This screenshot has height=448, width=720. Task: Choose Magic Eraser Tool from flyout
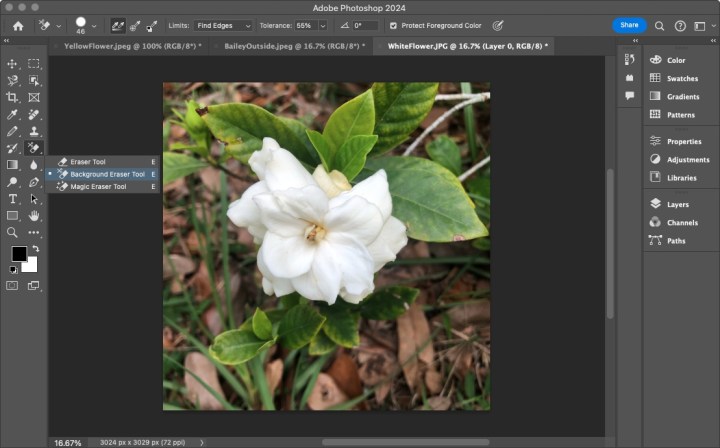coord(98,187)
